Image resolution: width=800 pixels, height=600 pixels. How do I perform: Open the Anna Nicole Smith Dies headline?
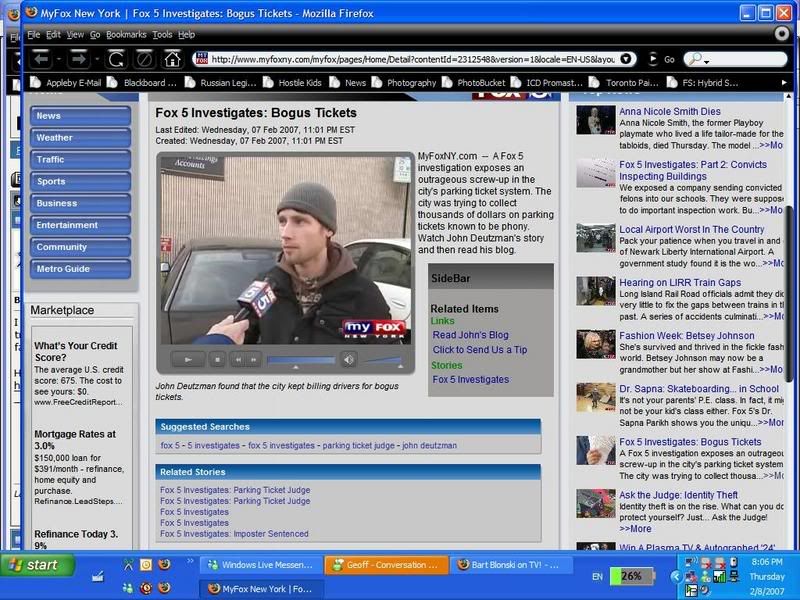coord(669,112)
